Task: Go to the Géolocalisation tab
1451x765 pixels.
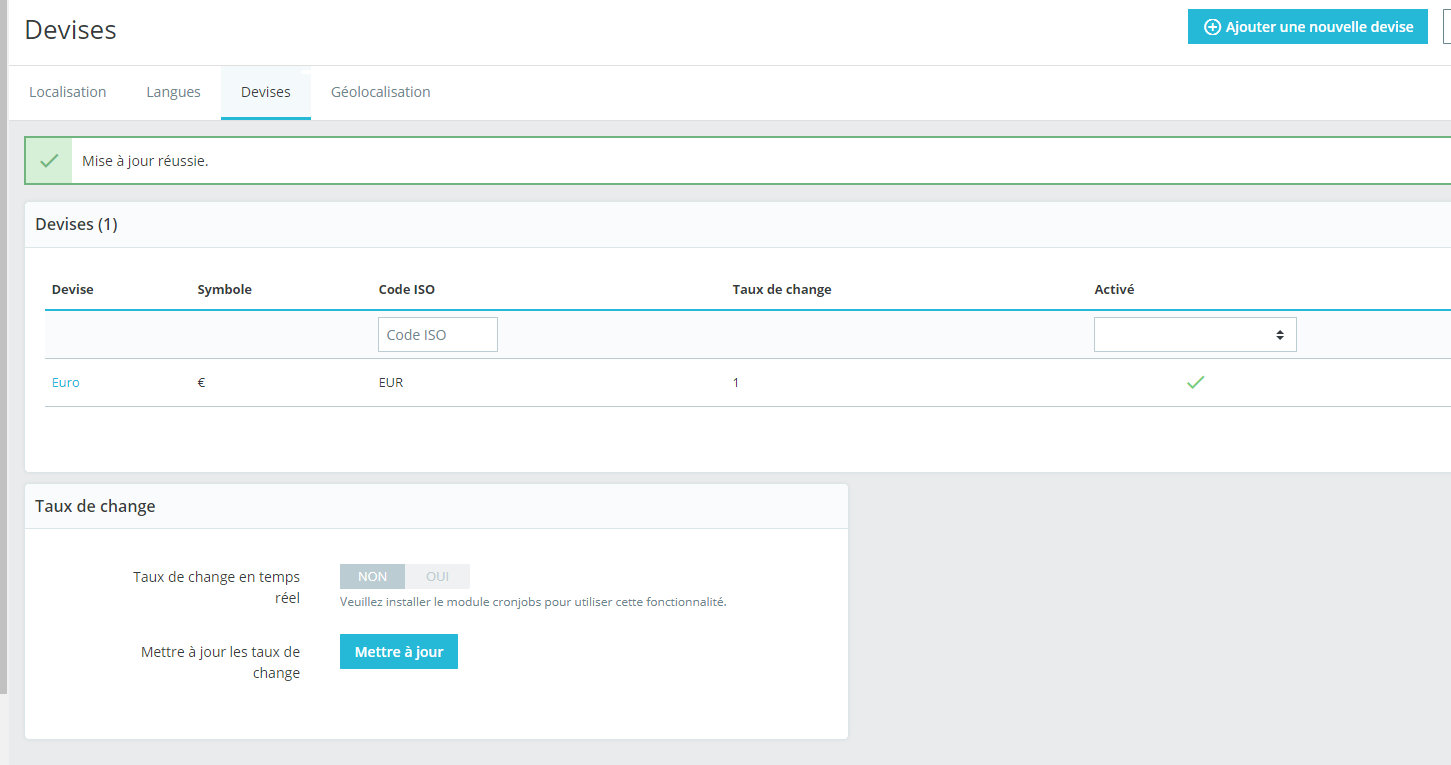Action: pos(381,92)
